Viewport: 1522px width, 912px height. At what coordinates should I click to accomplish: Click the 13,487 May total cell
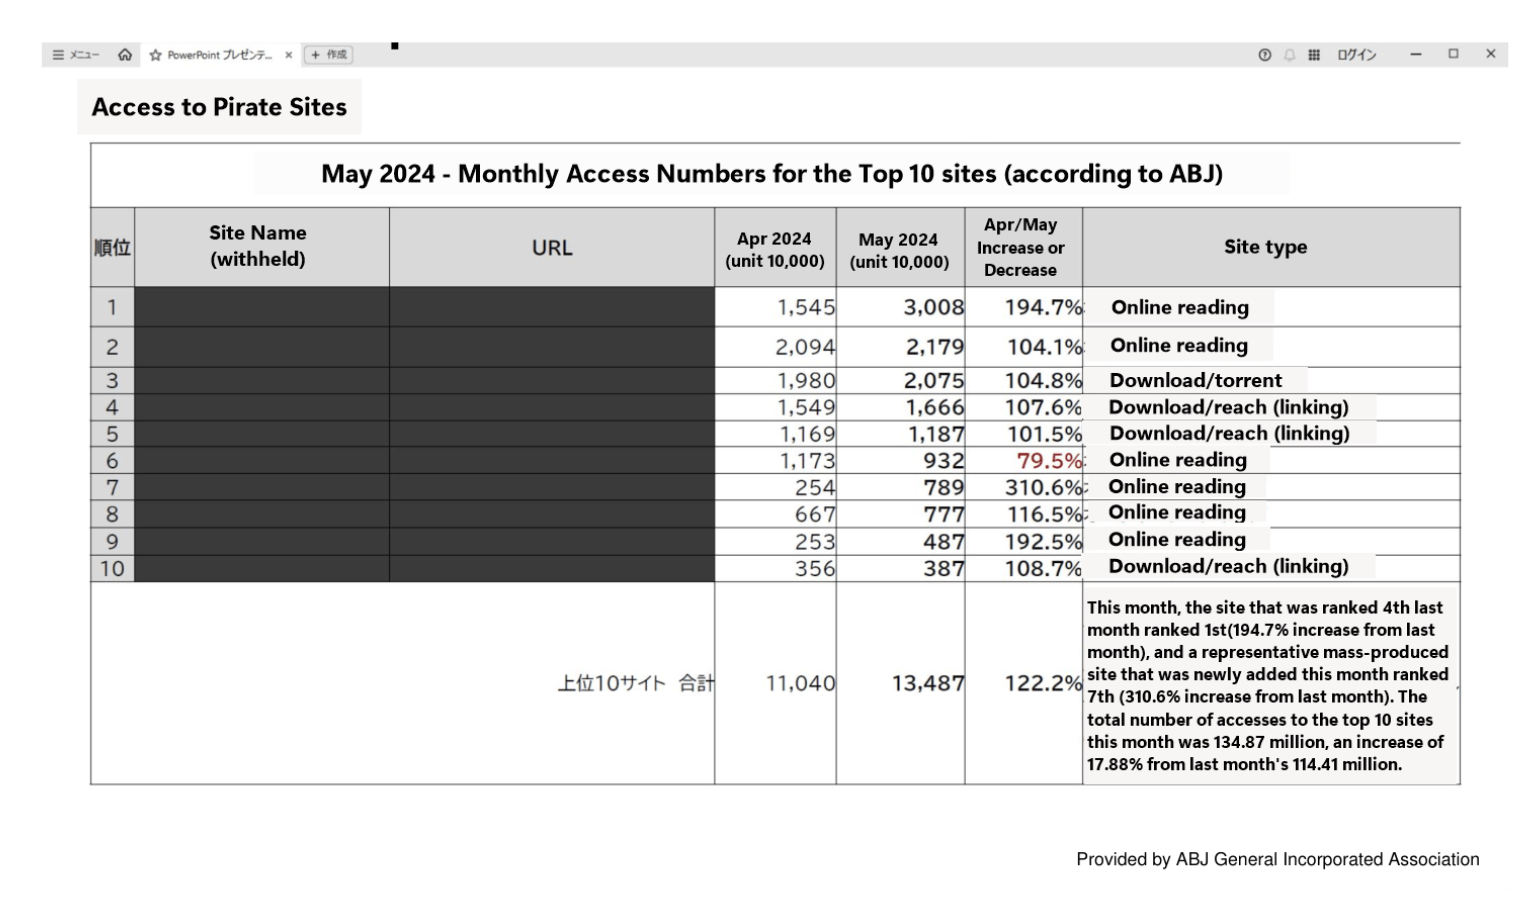tap(927, 683)
